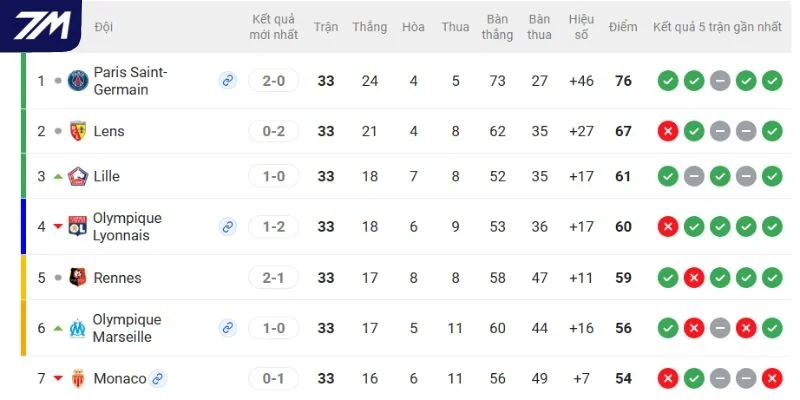Click the Lille club crest icon

(x=78, y=176)
